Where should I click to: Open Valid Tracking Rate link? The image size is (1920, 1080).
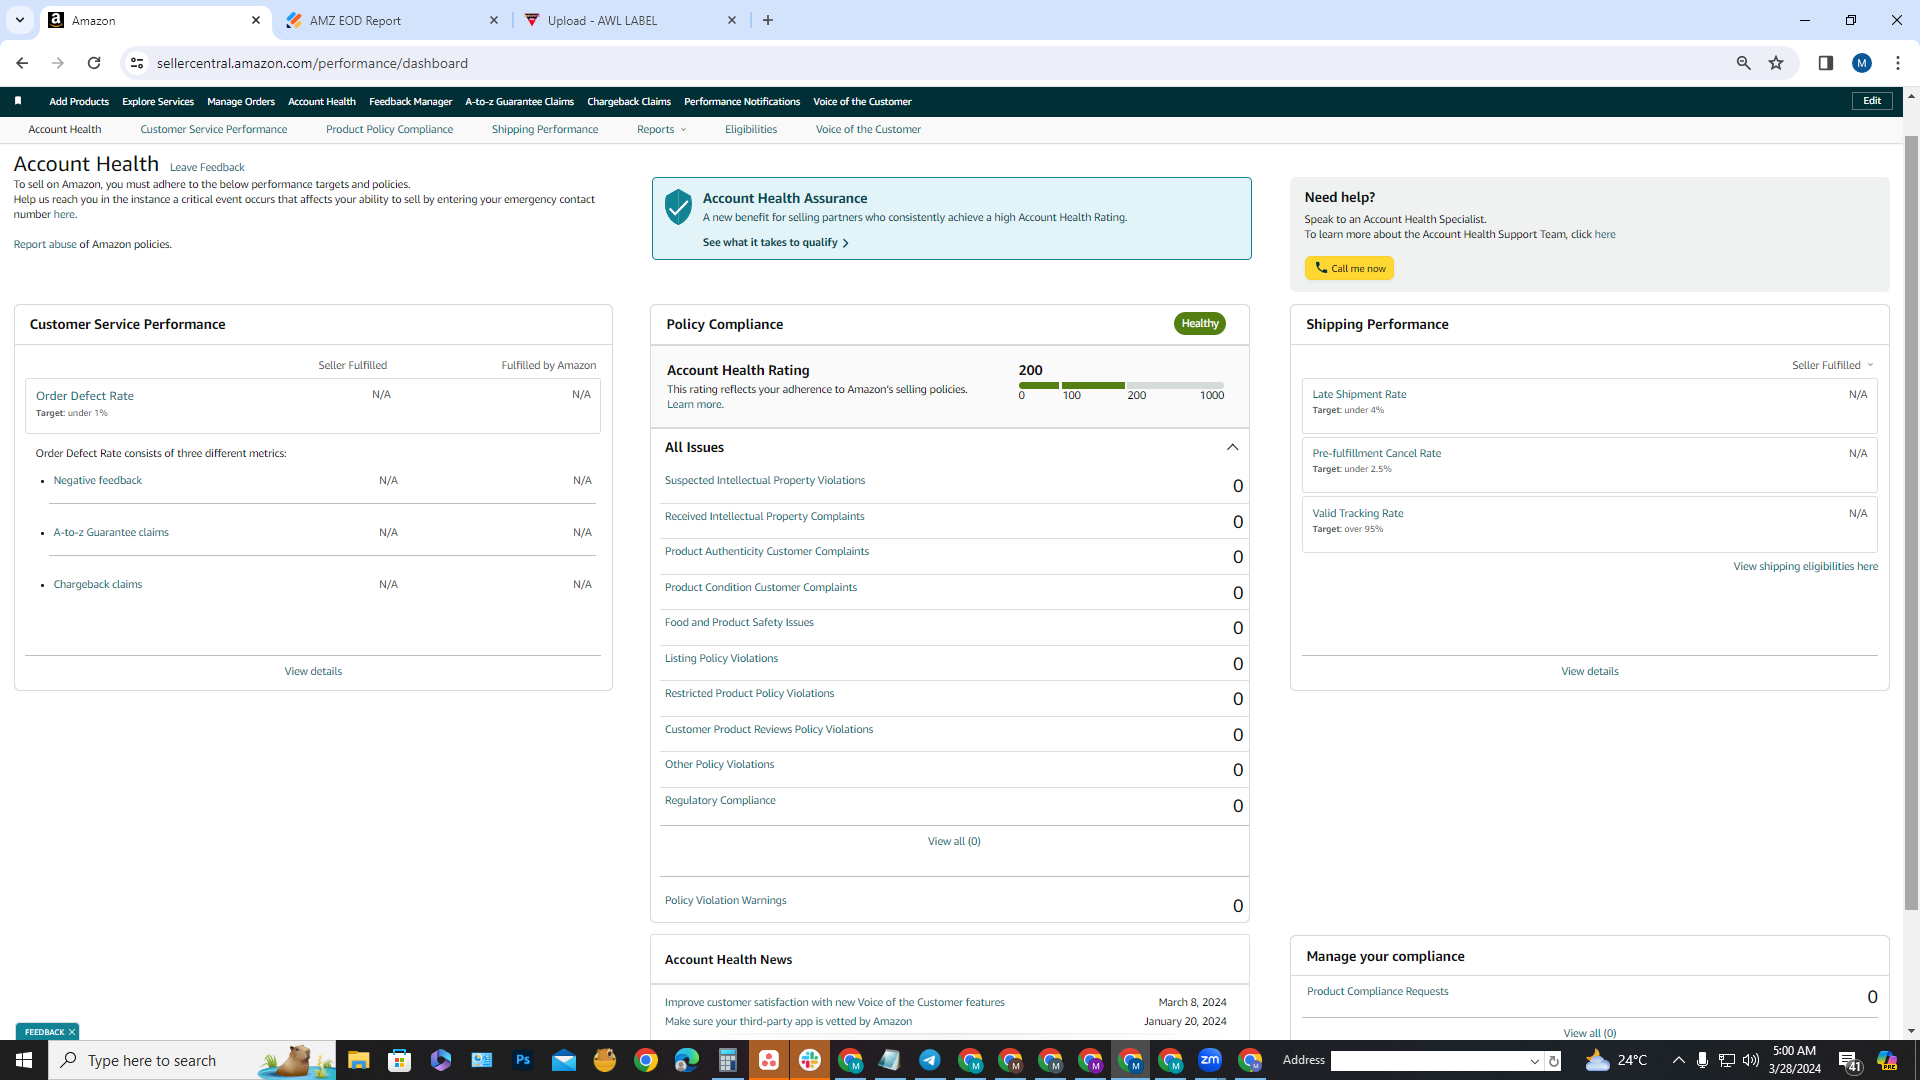point(1357,513)
